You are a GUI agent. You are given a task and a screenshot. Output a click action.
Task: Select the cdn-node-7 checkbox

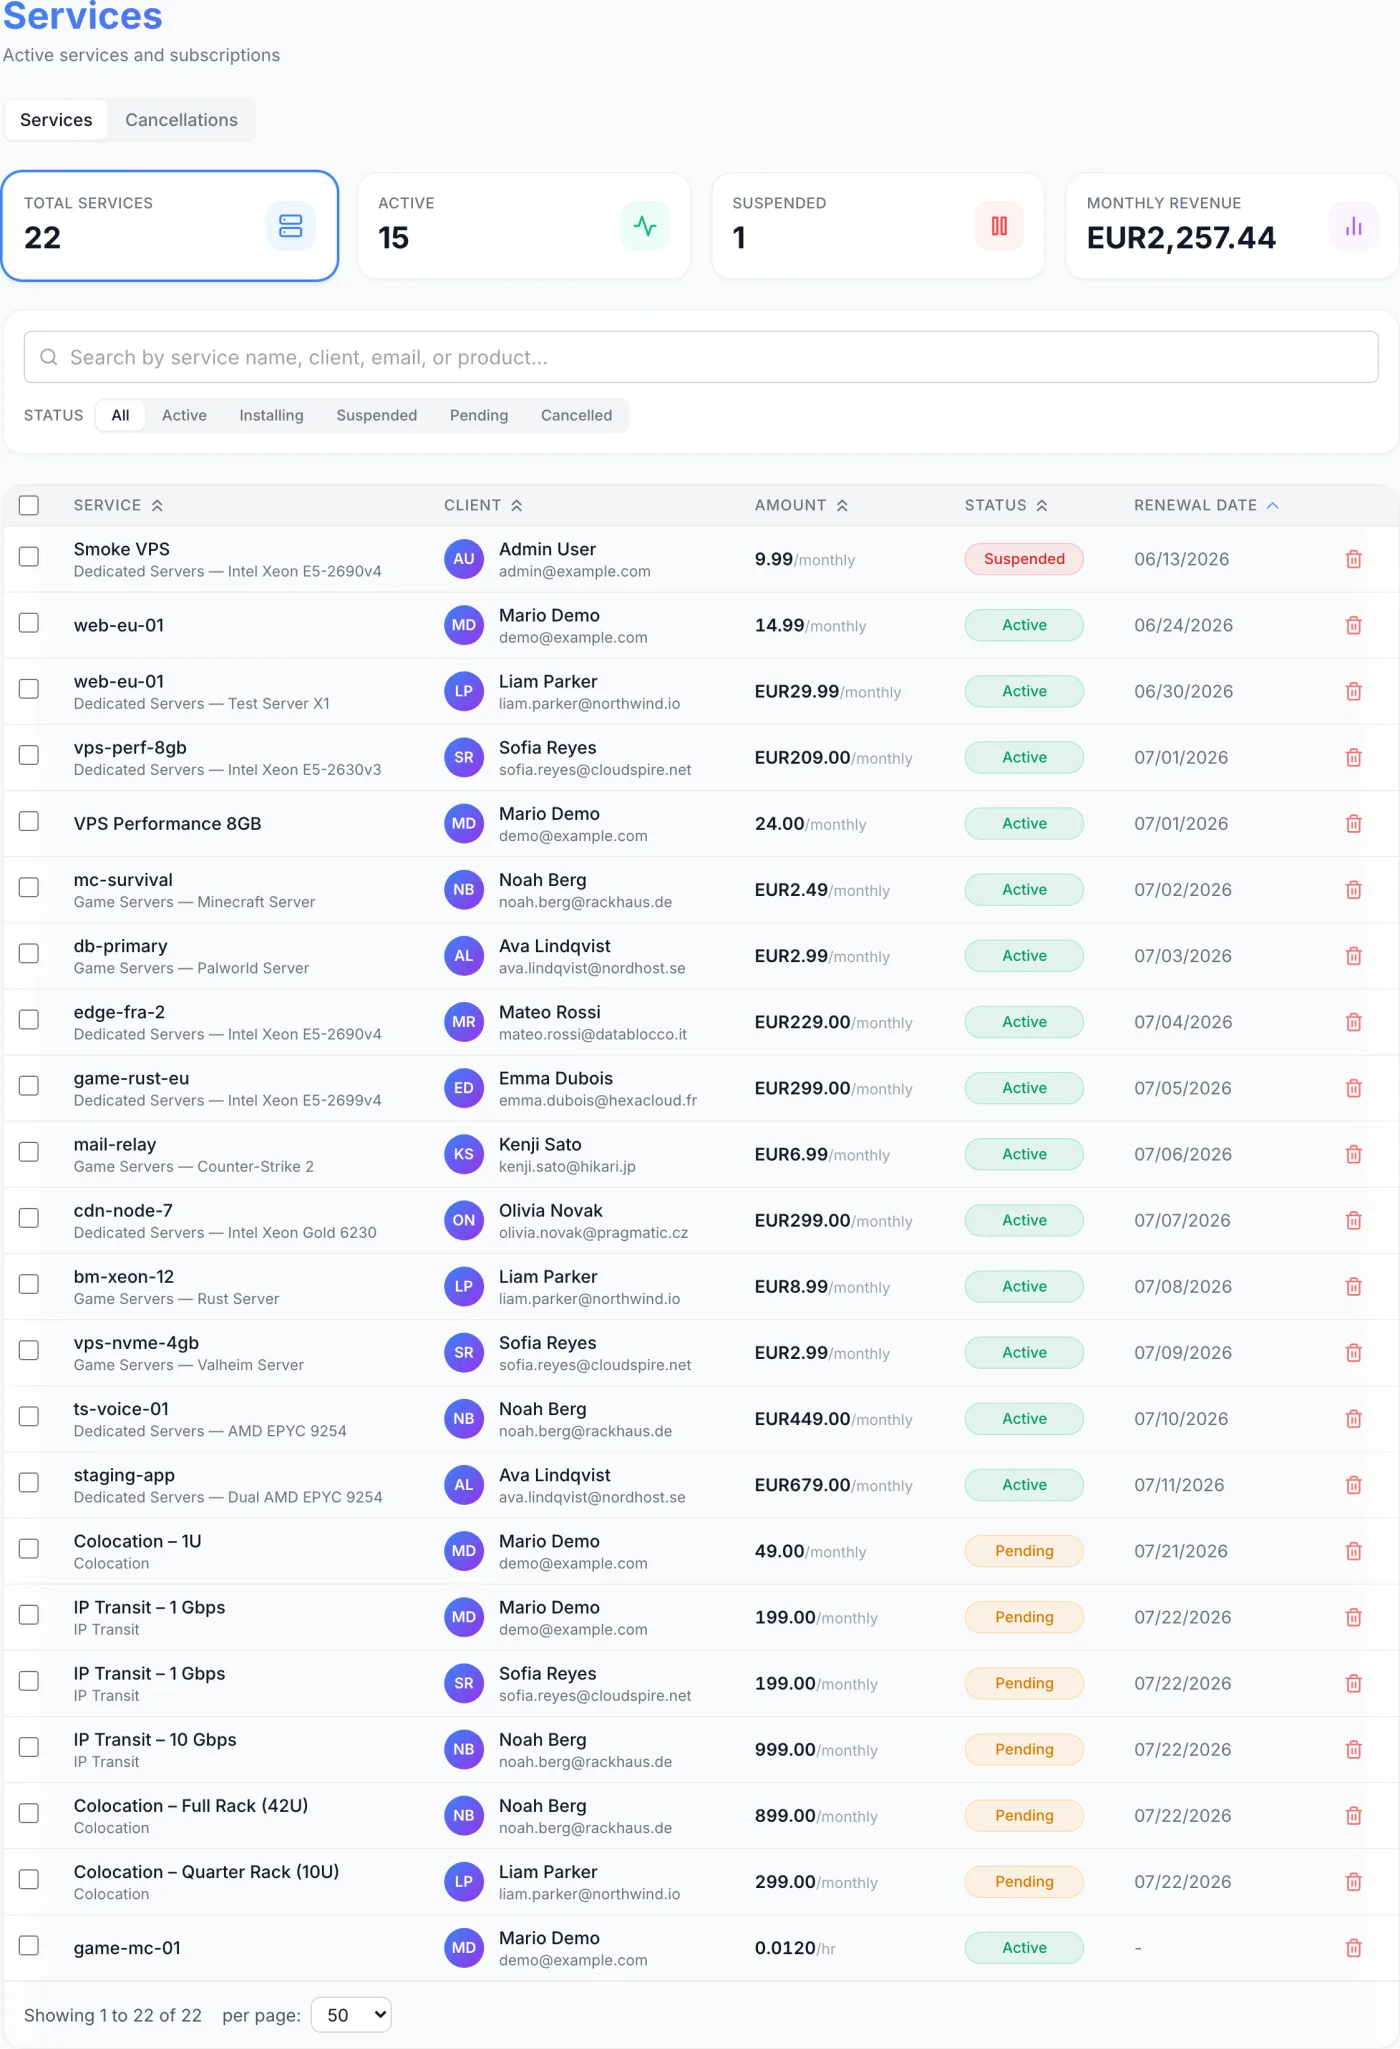29,1217
